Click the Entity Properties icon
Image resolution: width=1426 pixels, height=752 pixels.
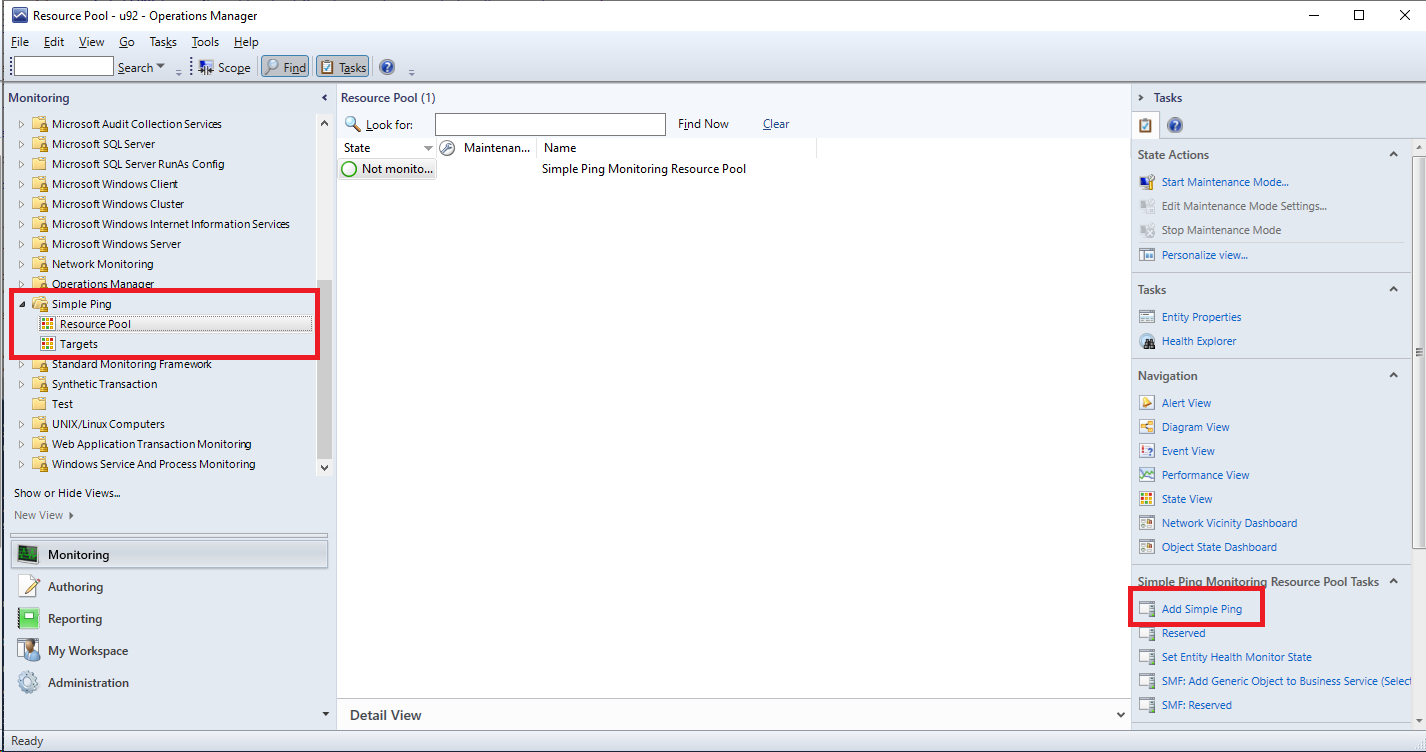[x=1147, y=317]
